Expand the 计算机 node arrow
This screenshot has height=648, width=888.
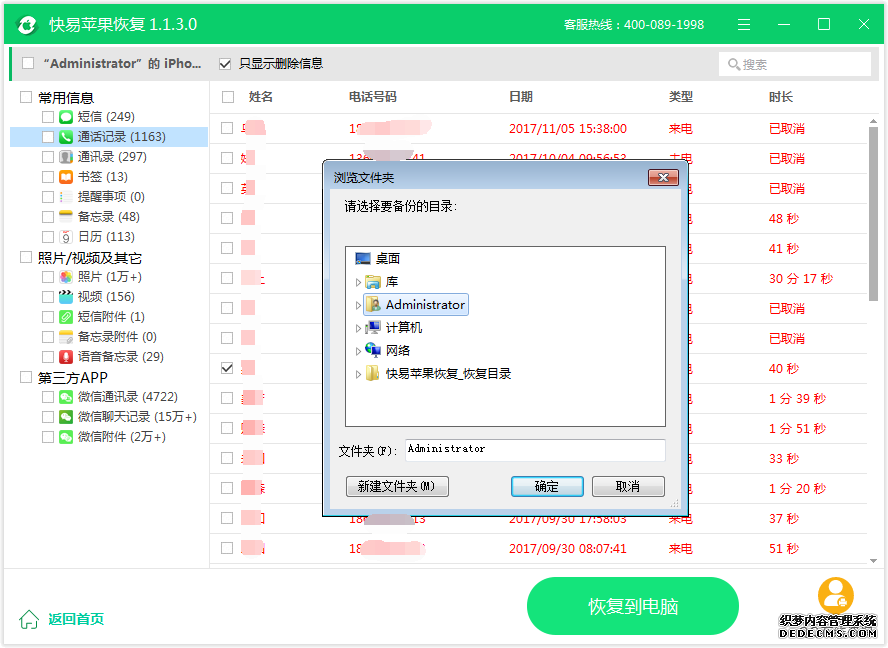click(x=358, y=328)
